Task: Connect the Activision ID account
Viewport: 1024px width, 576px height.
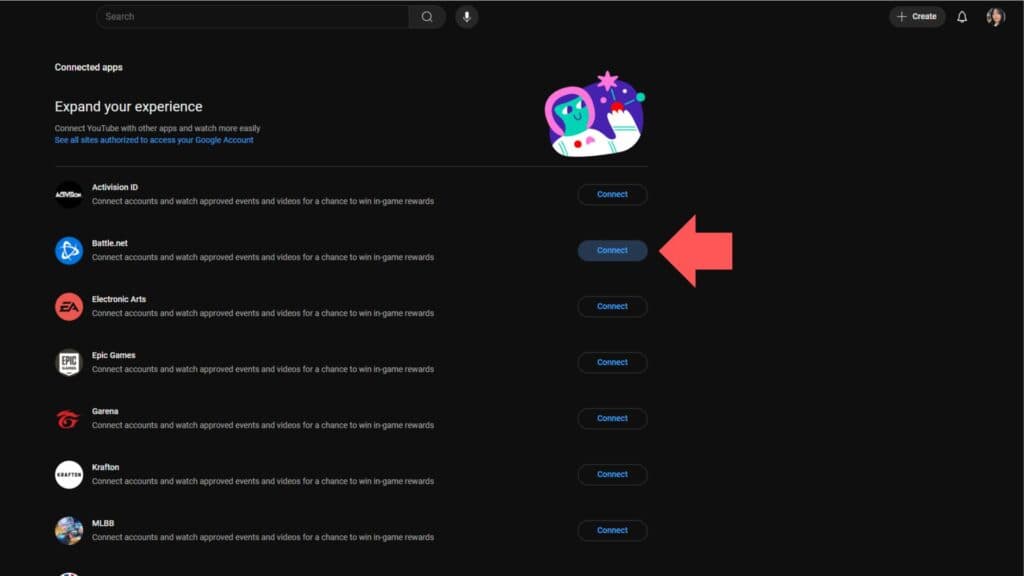Action: (612, 194)
